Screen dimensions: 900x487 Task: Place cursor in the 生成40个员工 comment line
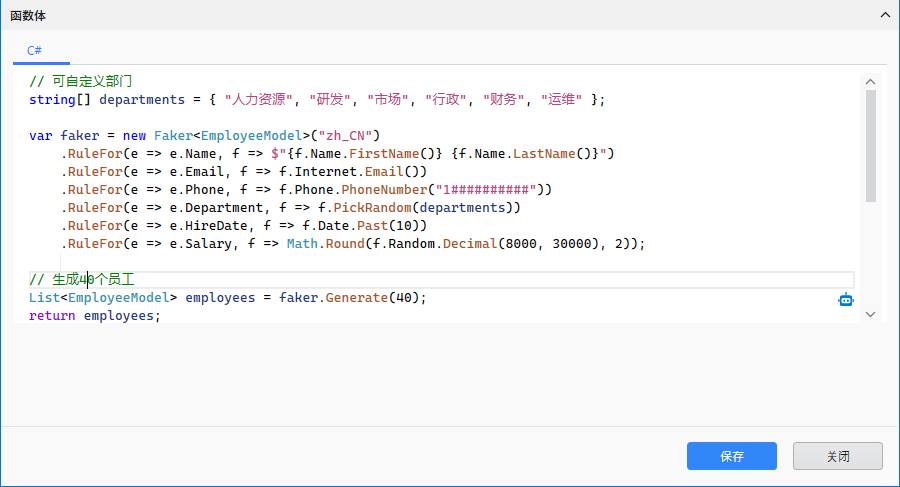[x=90, y=280]
